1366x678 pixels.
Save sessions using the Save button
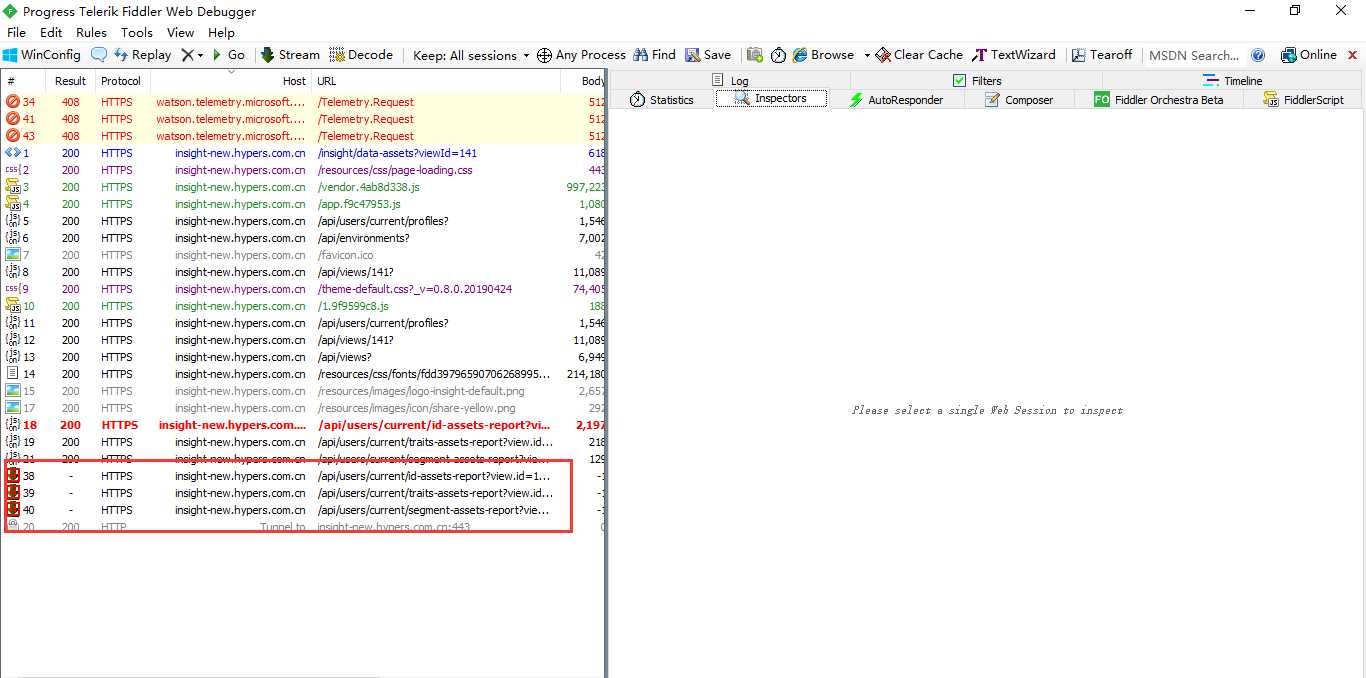[x=707, y=55]
